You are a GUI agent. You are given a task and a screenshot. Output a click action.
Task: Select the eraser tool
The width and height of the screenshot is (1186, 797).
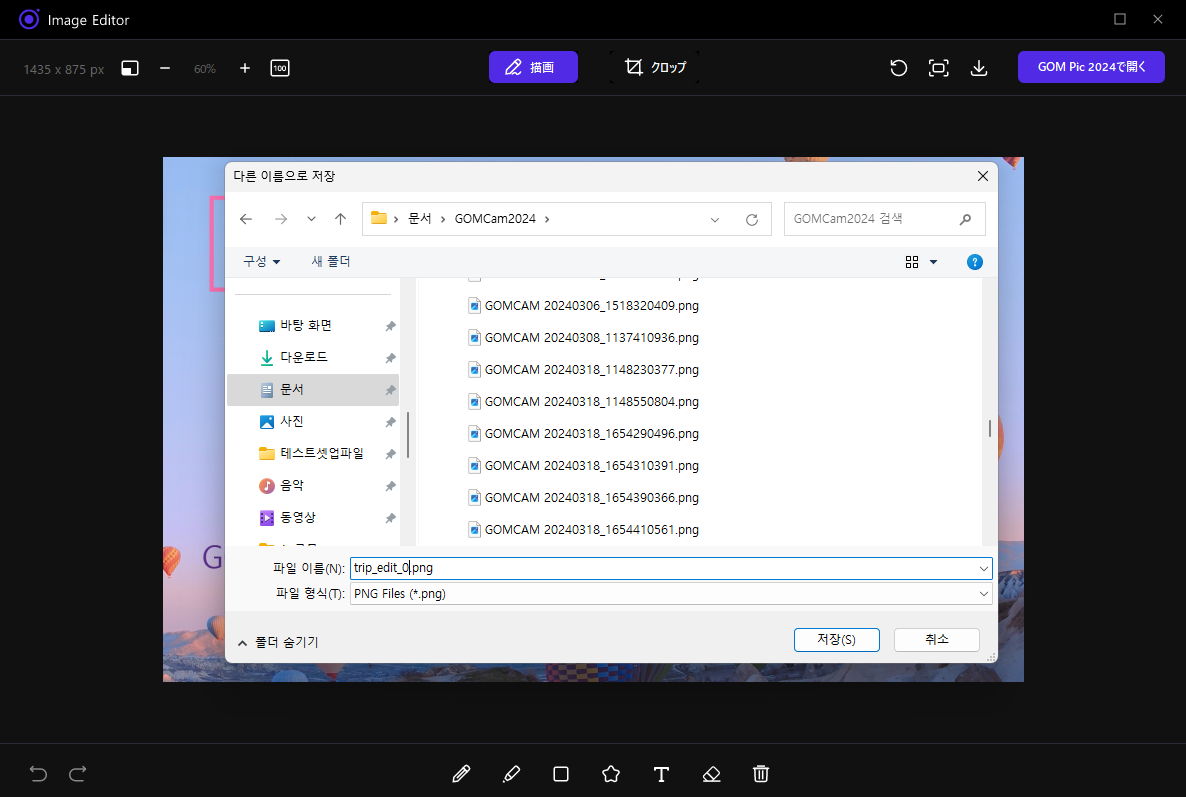pos(711,774)
